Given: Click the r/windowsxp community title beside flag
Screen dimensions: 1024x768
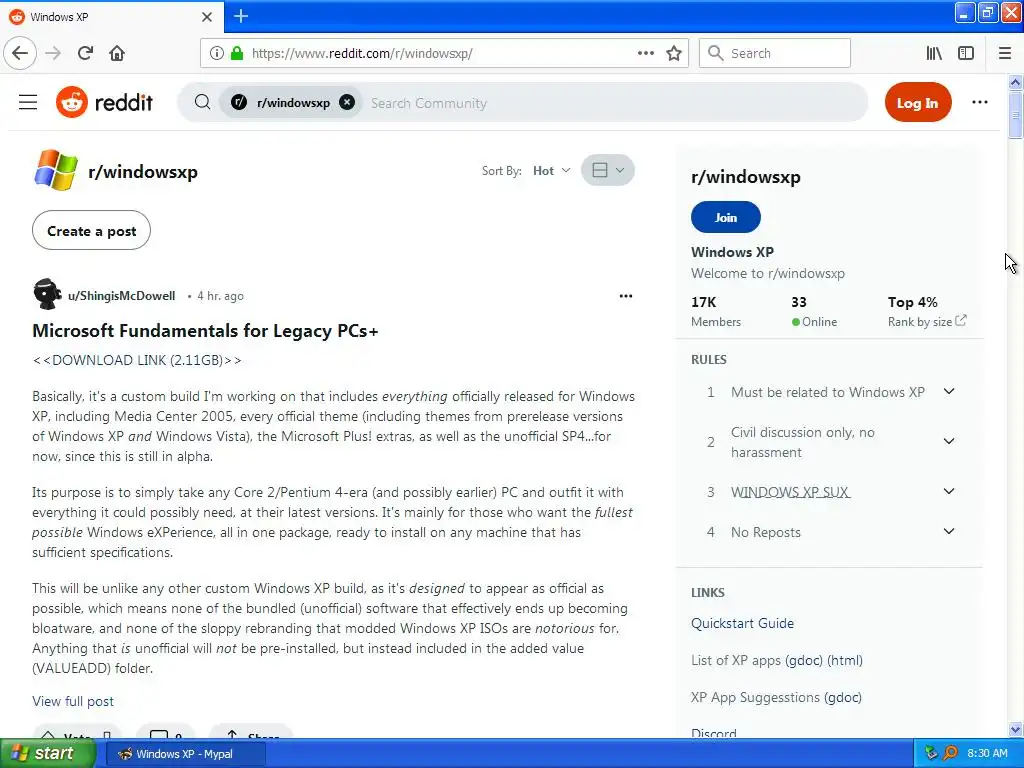Looking at the screenshot, I should tap(142, 171).
